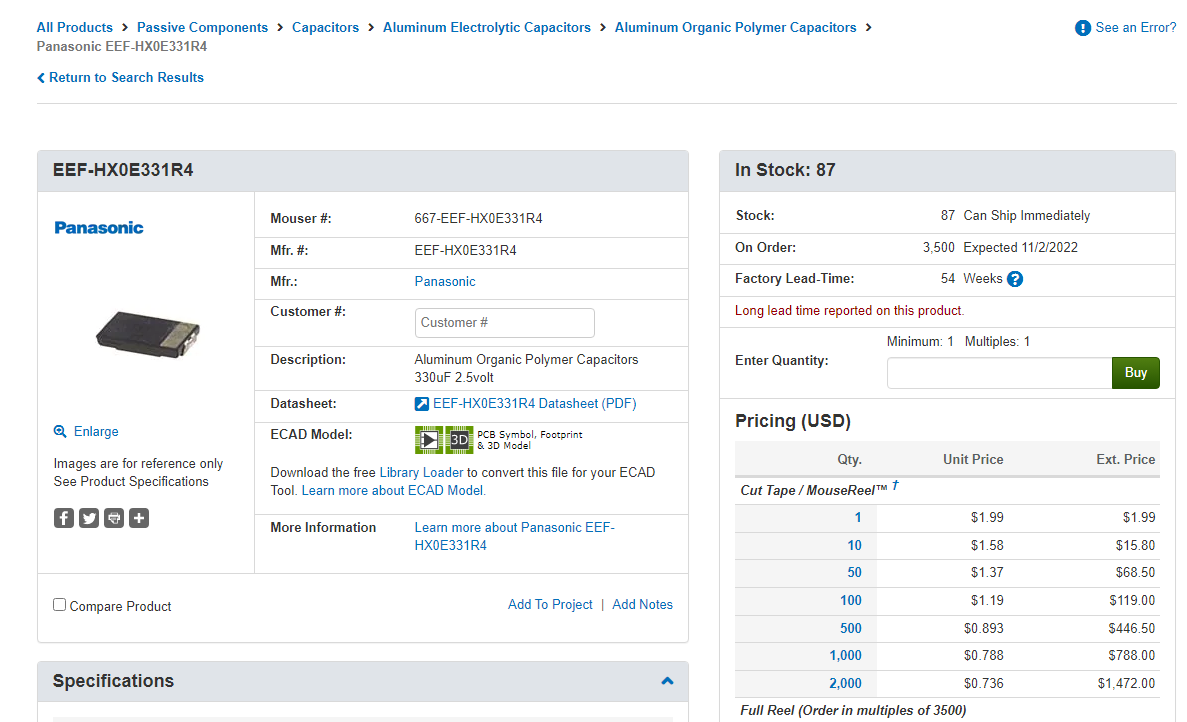The height and width of the screenshot is (722, 1187).
Task: Click the $0.893 unit price cell
Action: coord(983,629)
